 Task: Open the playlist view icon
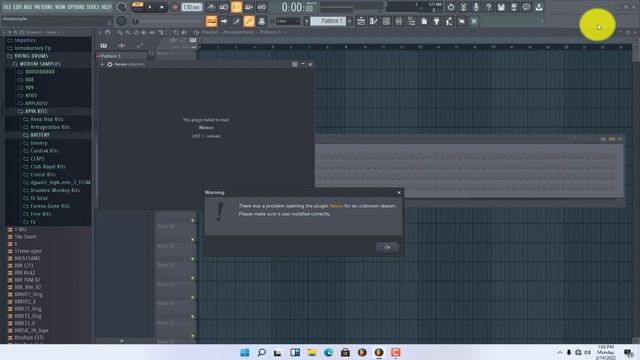point(361,21)
